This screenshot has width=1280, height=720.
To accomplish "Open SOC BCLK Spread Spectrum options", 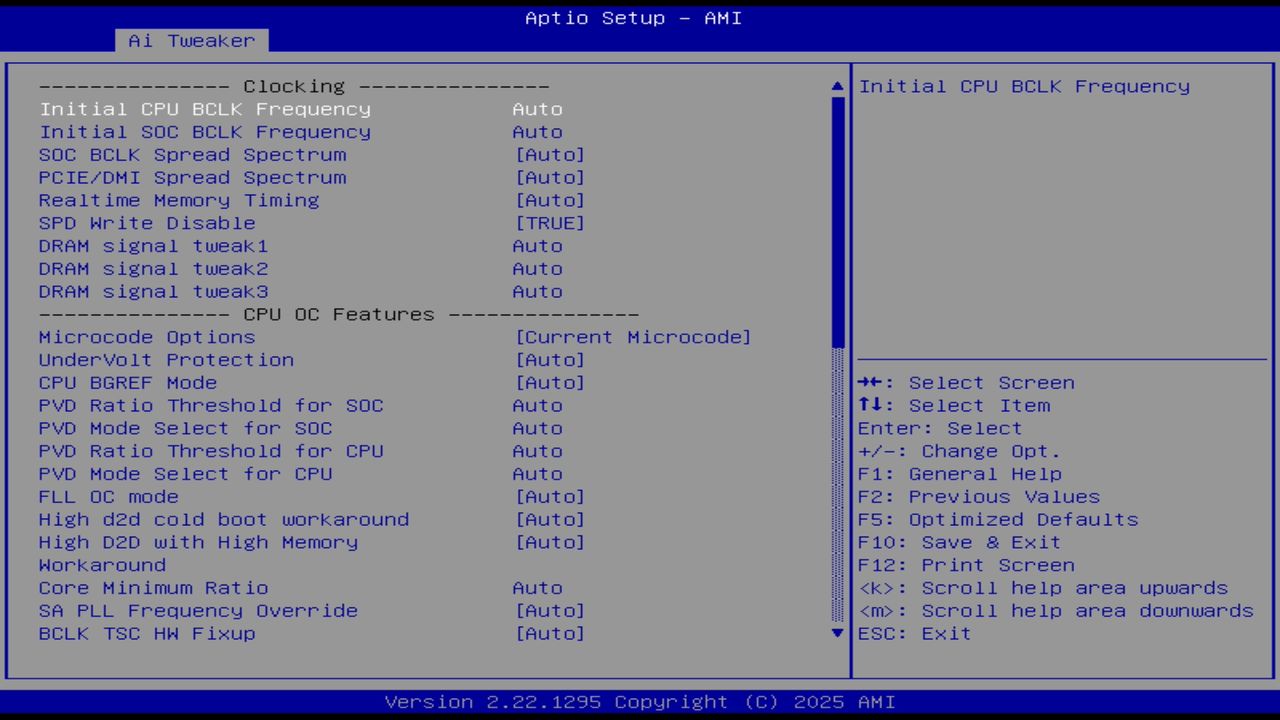I will coord(550,154).
